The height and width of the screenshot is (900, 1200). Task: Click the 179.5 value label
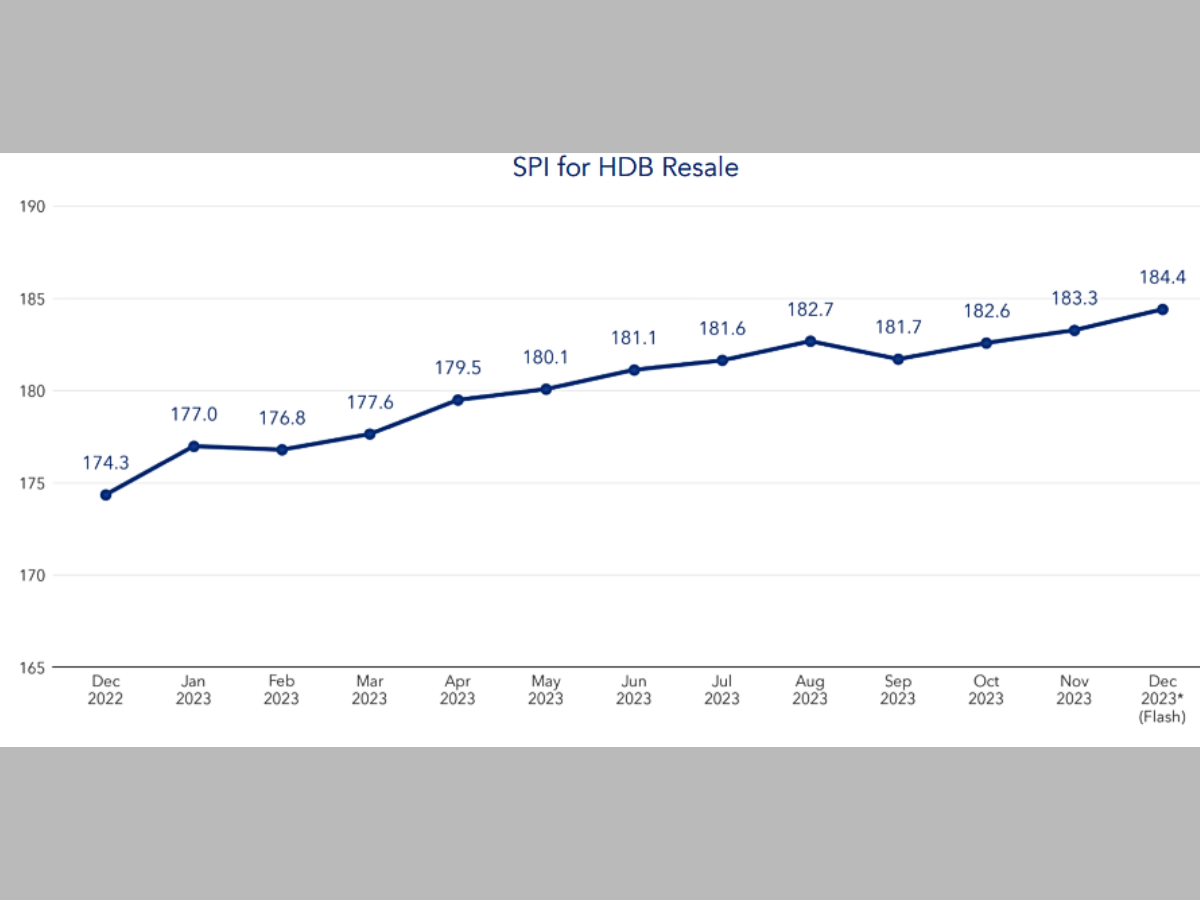pos(458,368)
